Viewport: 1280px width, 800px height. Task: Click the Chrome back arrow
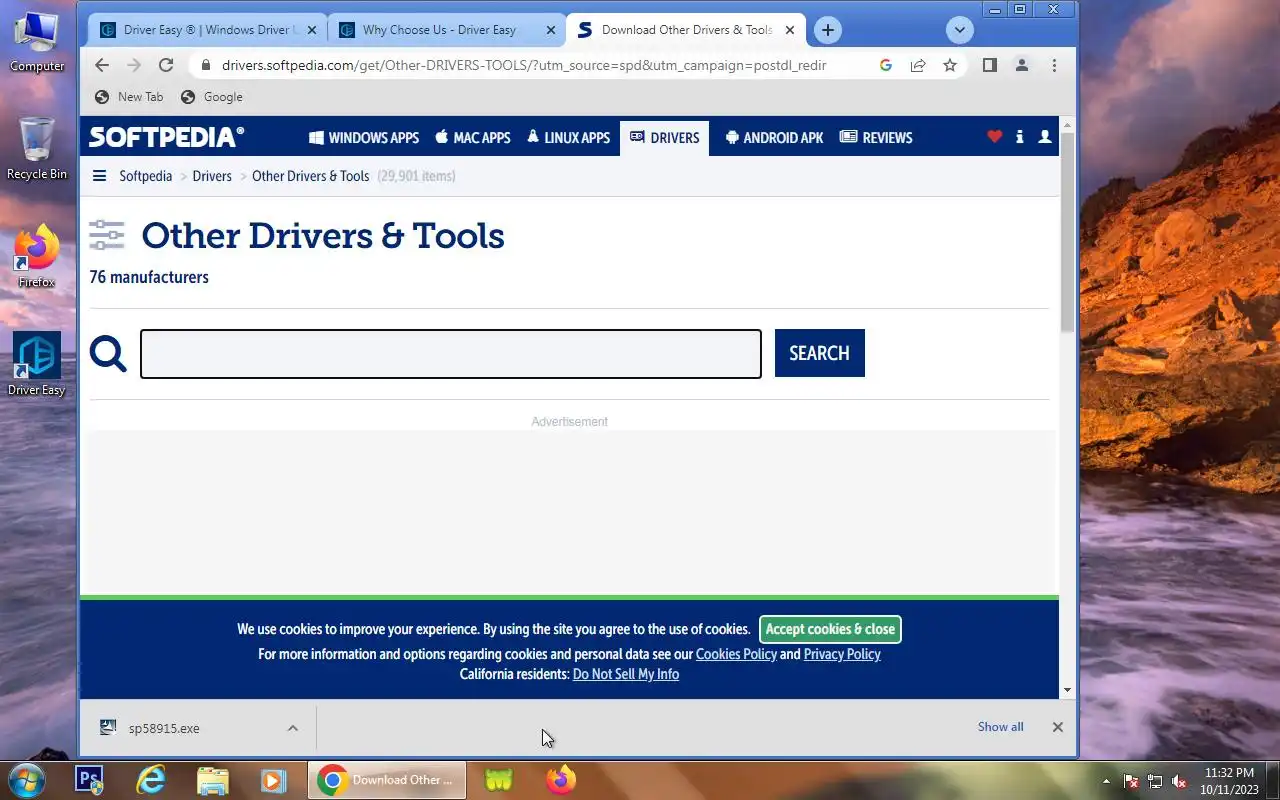pos(102,65)
